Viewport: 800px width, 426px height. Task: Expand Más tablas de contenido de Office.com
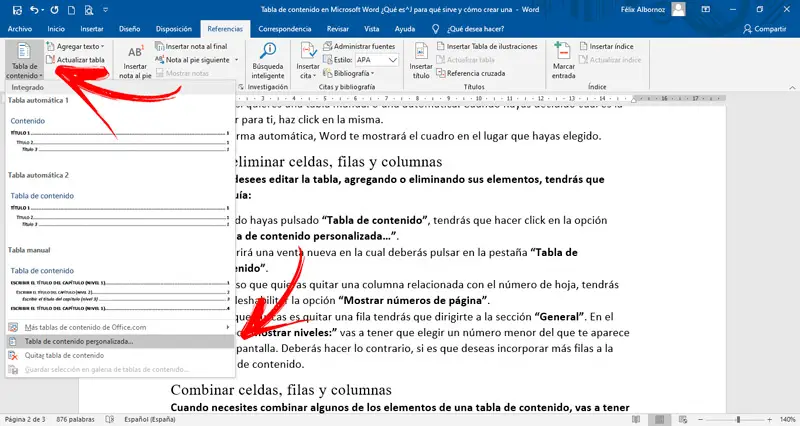(120, 328)
